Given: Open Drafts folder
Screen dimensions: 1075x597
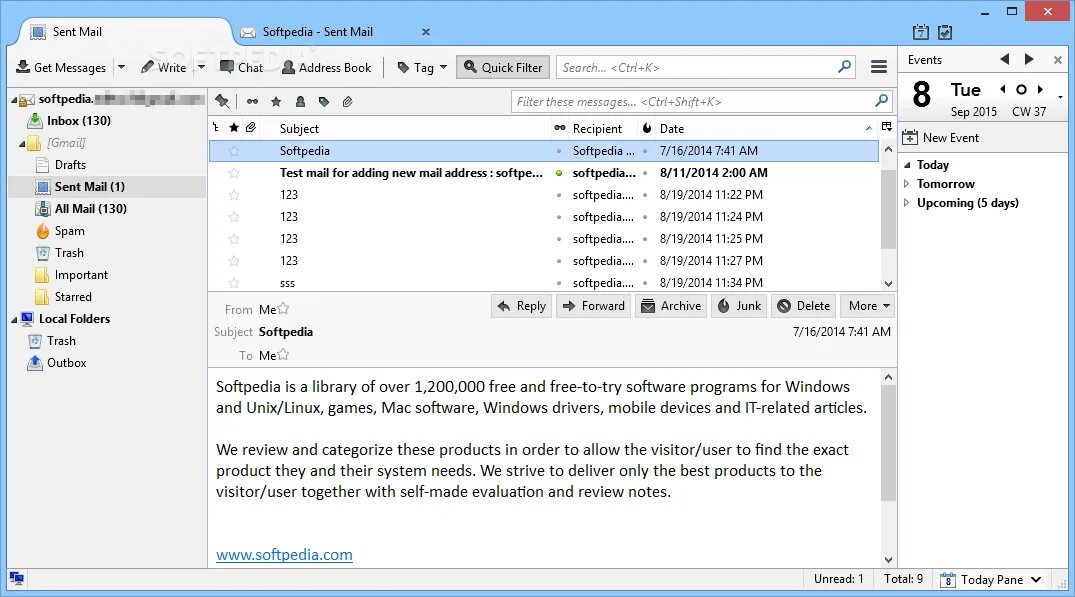Looking at the screenshot, I should pos(70,165).
